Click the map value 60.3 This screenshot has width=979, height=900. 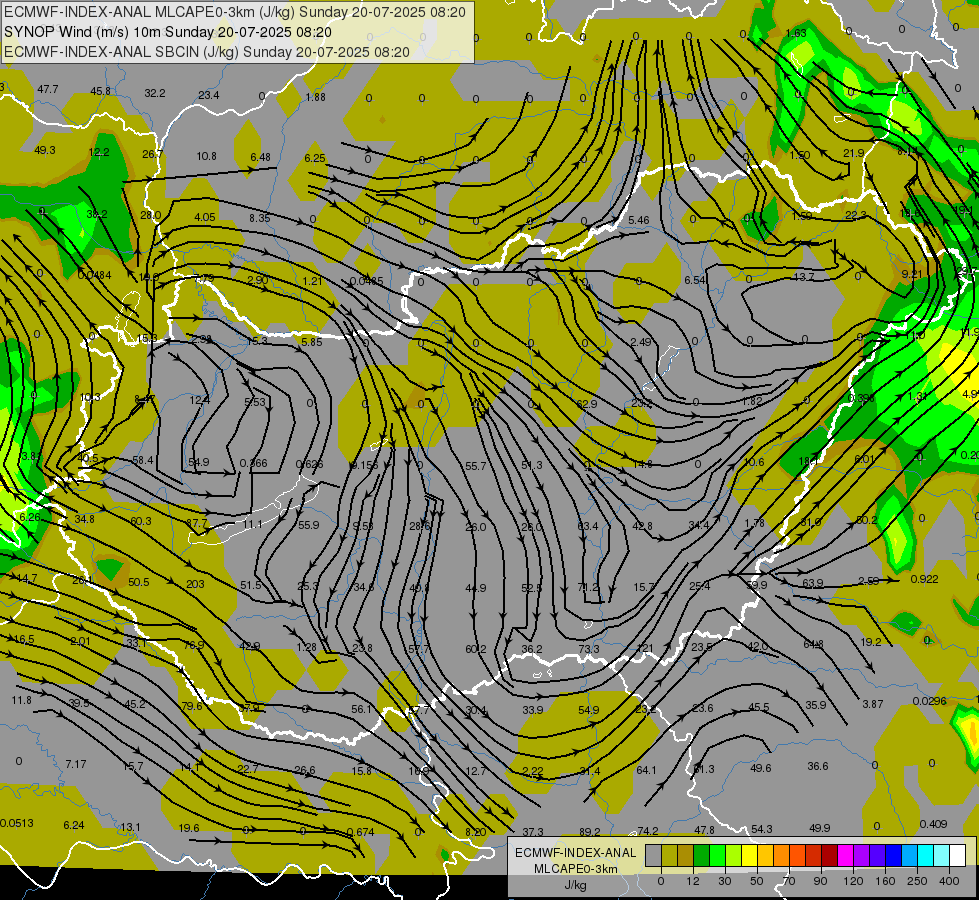point(141,521)
